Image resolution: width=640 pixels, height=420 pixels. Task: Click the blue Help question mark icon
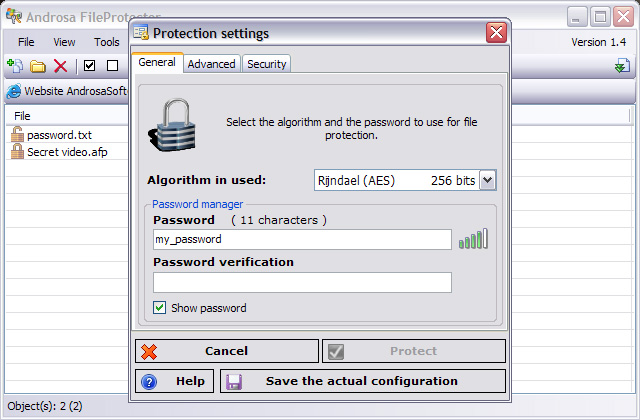coord(150,381)
